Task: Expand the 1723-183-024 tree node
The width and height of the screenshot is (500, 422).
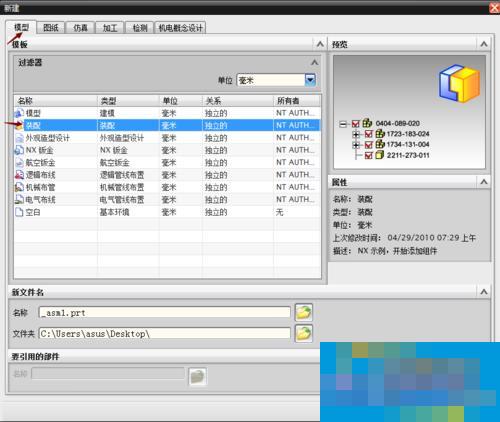Action: 356,134
